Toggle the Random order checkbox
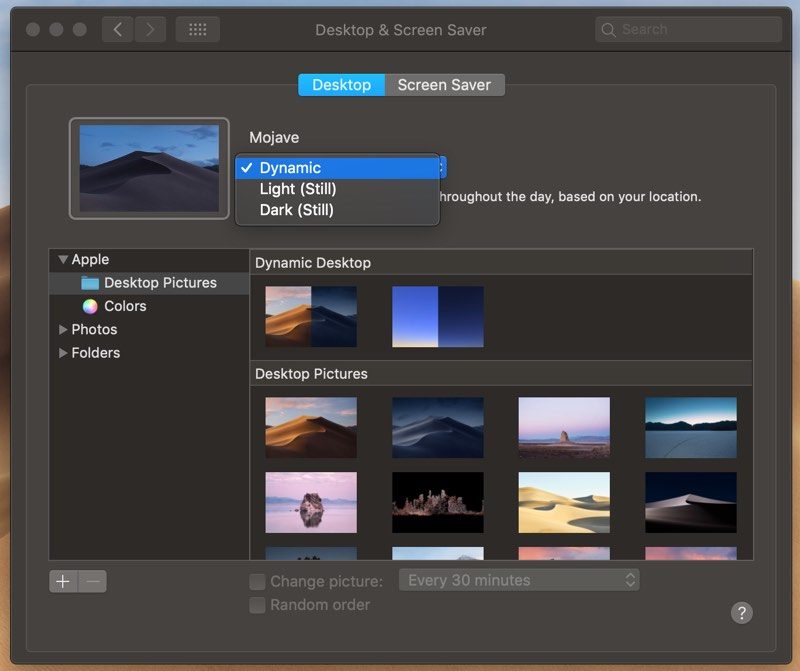Viewport: 800px width, 671px height. pyautogui.click(x=257, y=605)
